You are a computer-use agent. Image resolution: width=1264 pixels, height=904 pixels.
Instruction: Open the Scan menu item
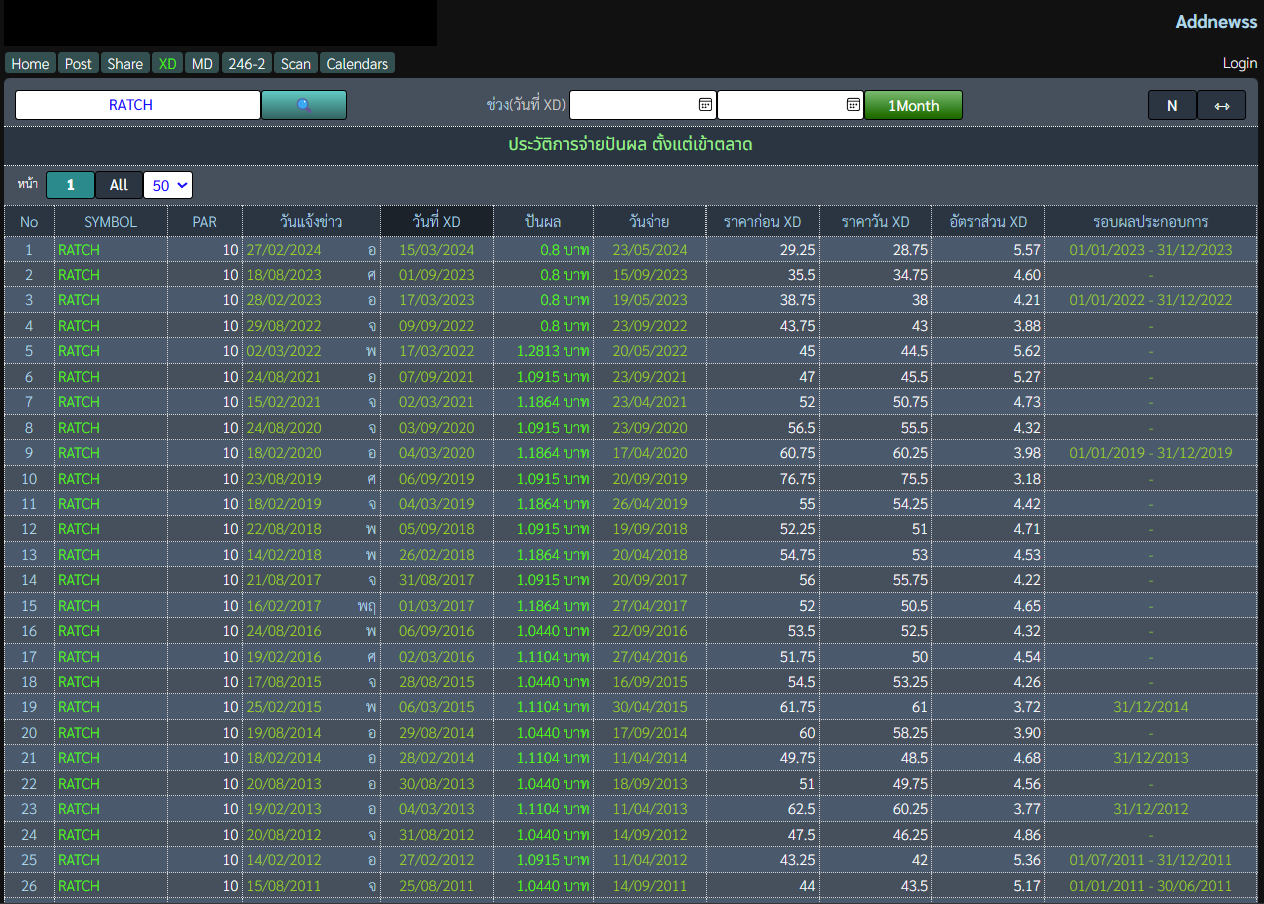(295, 63)
